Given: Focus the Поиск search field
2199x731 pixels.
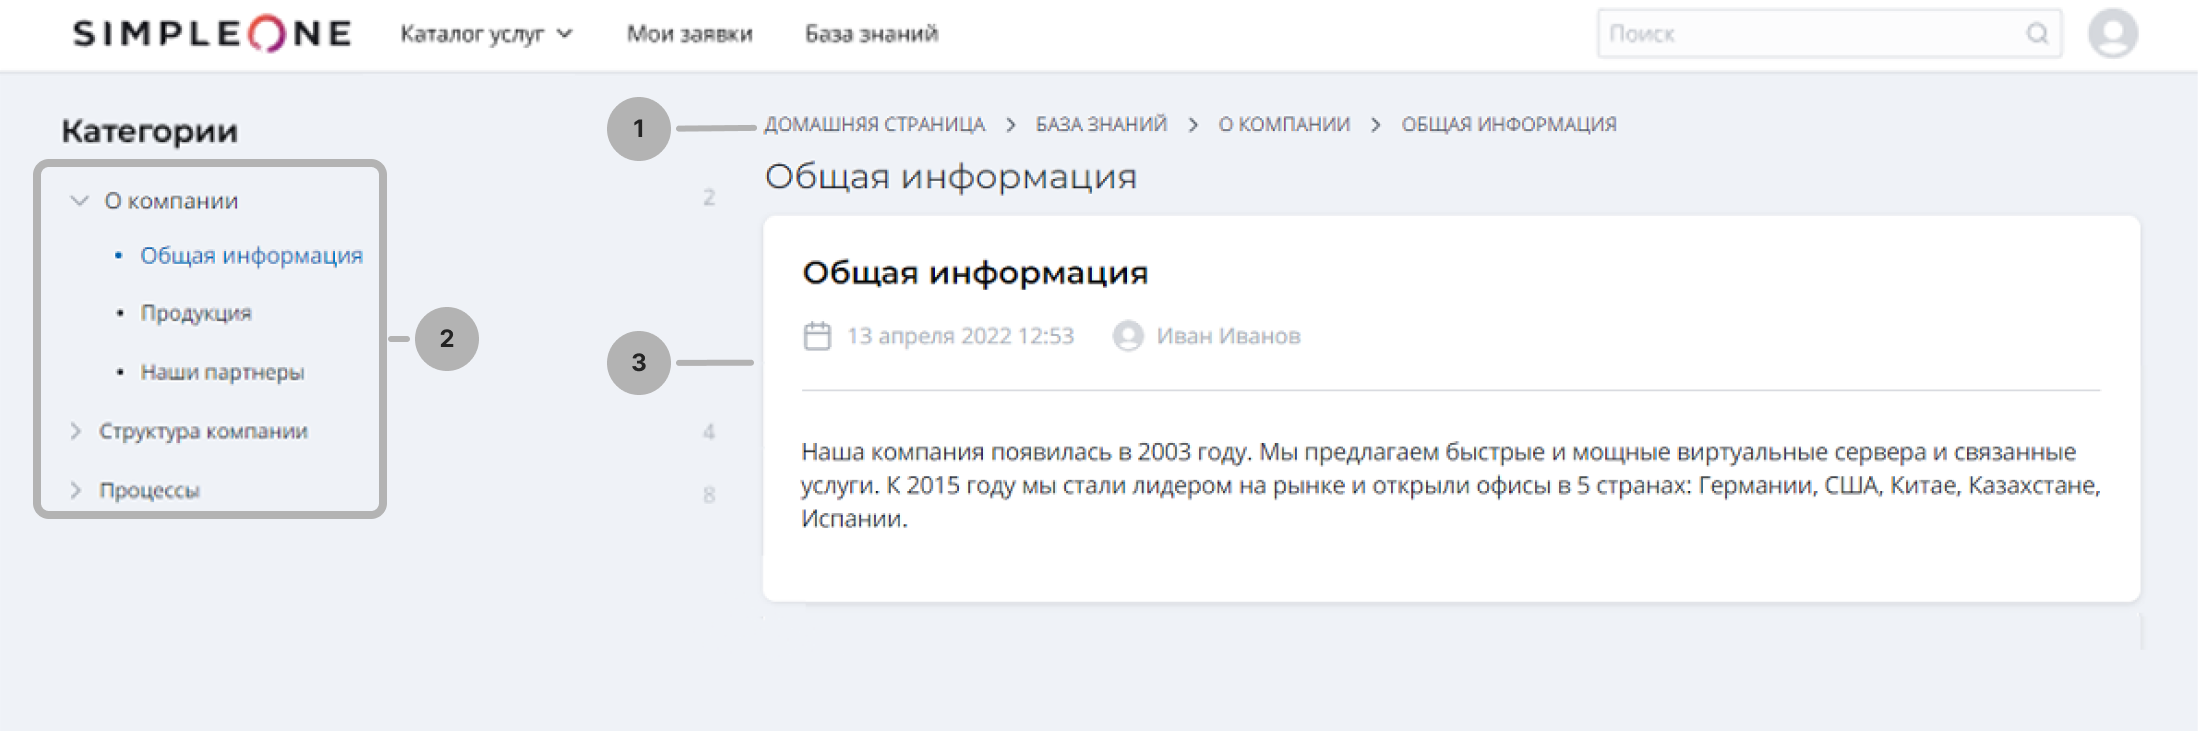Looking at the screenshot, I should tap(1810, 34).
